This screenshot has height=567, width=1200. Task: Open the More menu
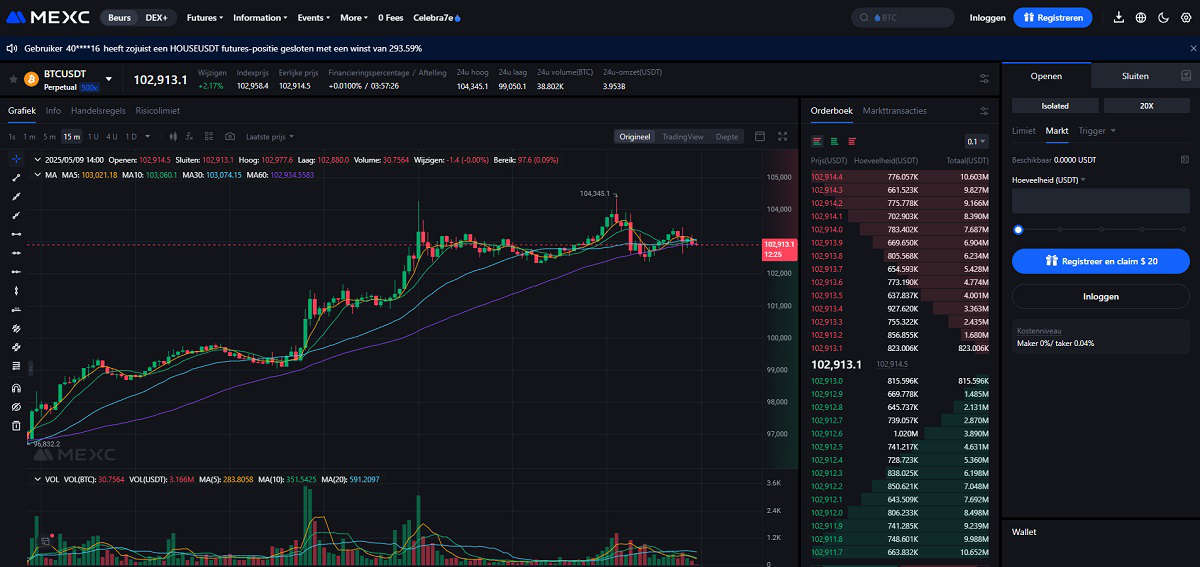point(353,18)
